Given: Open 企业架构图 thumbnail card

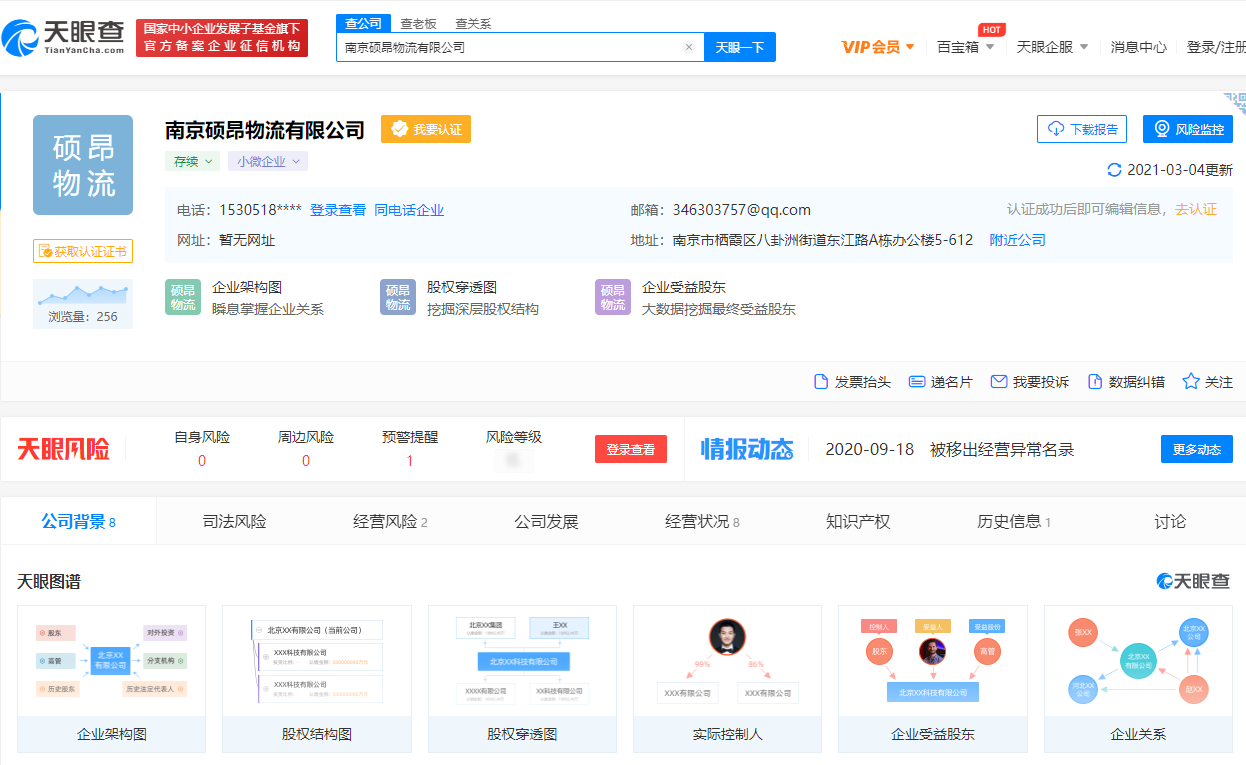Looking at the screenshot, I should [112, 679].
